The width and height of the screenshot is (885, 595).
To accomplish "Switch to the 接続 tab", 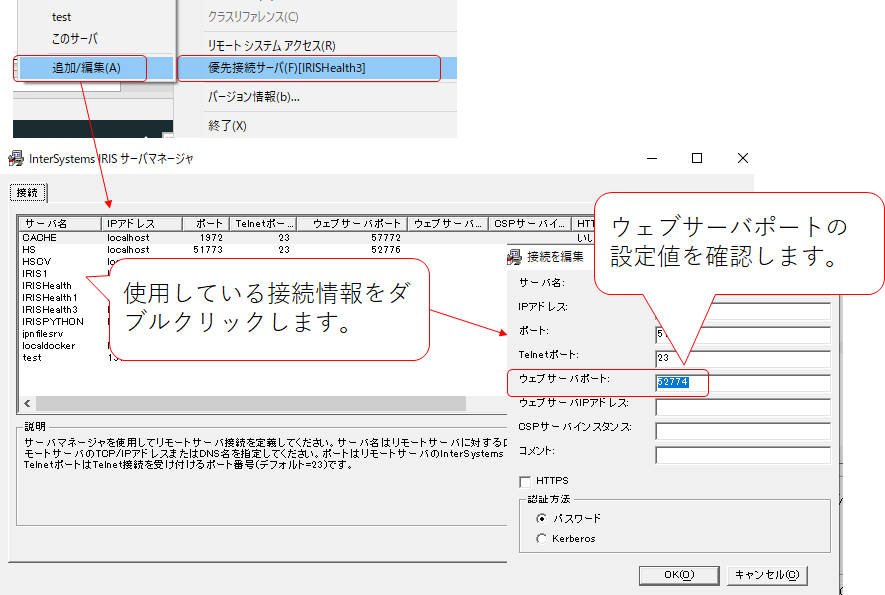I will click(28, 192).
